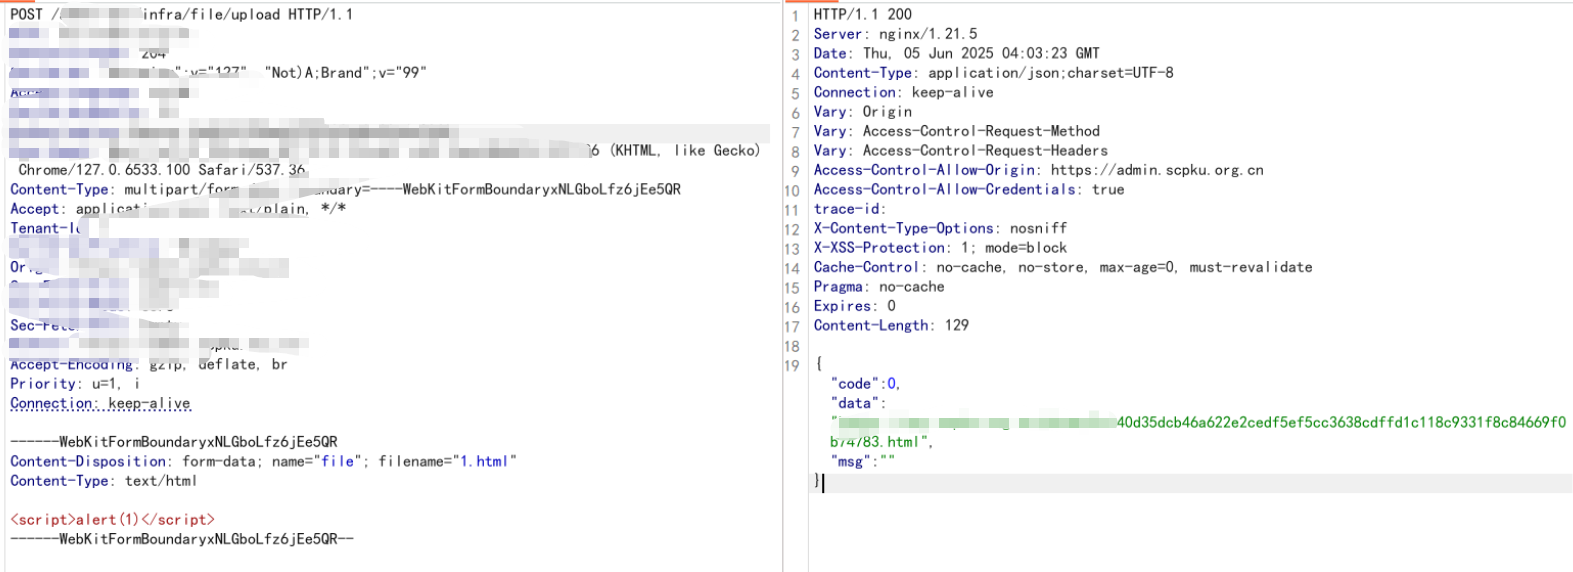1573x572 pixels.
Task: Click the "Not)A;Brand";v="99" header text
Action: (x=346, y=73)
